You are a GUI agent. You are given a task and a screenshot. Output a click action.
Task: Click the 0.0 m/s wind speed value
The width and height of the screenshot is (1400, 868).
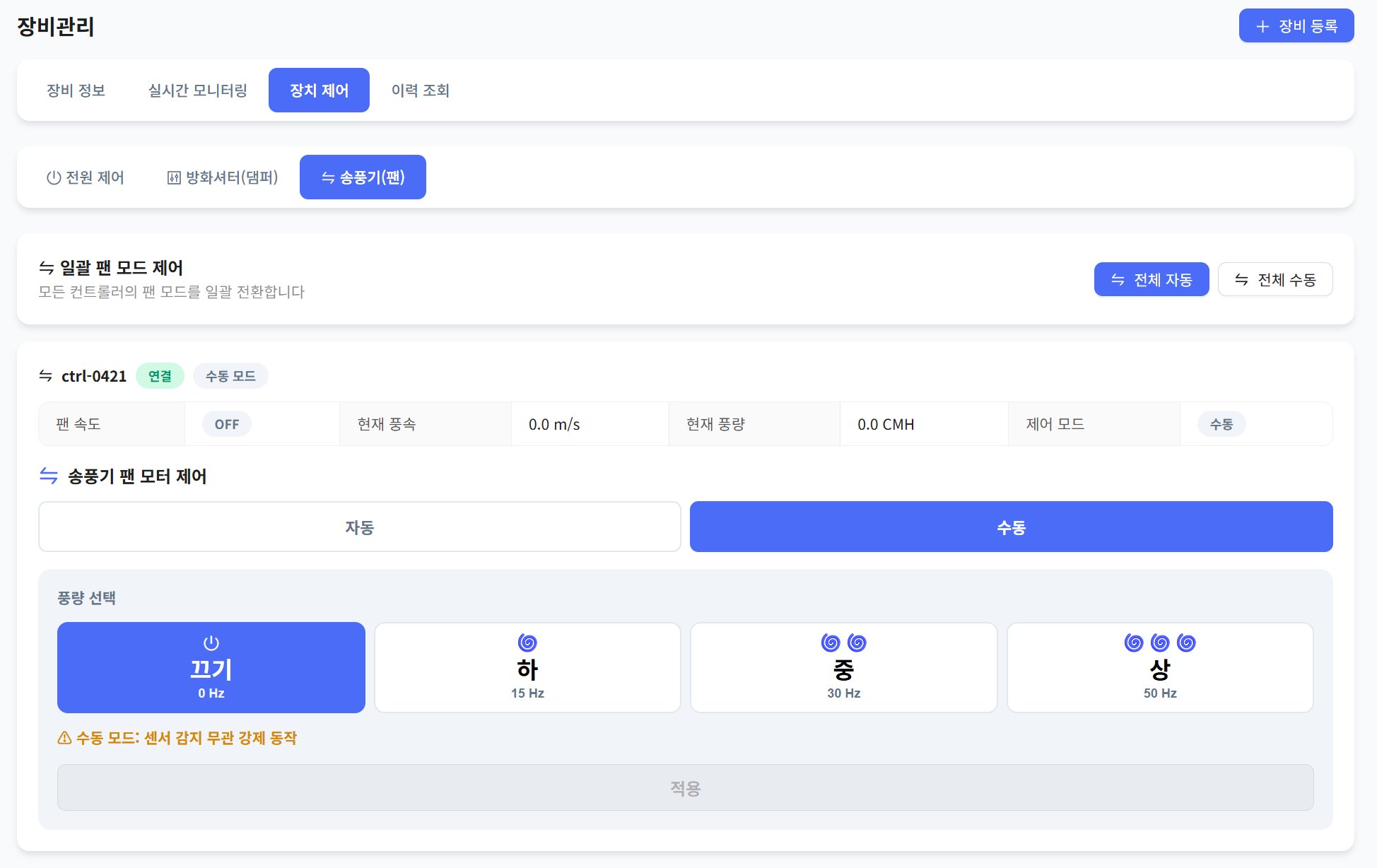554,424
